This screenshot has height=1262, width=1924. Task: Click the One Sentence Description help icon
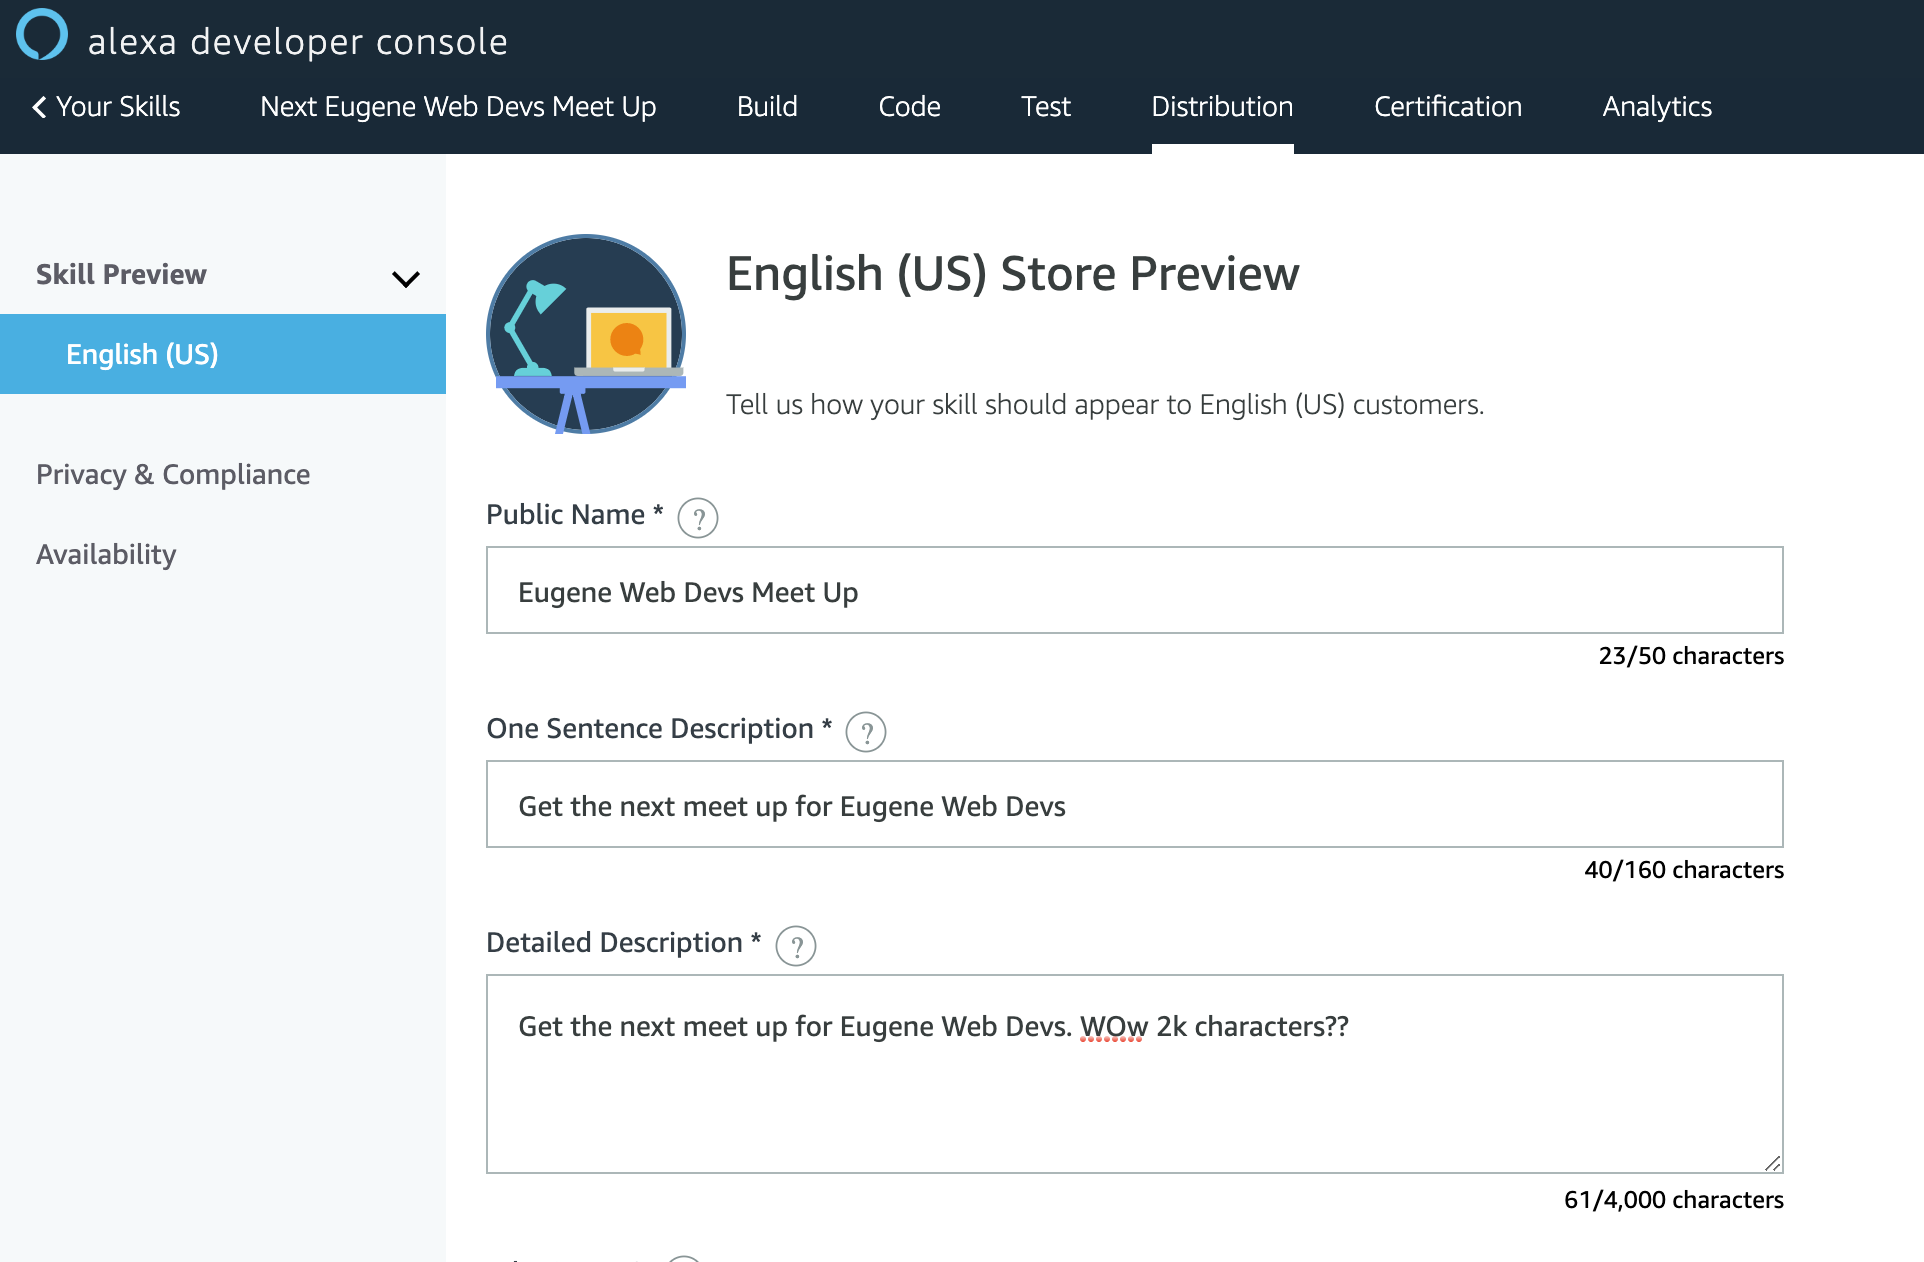point(866,732)
